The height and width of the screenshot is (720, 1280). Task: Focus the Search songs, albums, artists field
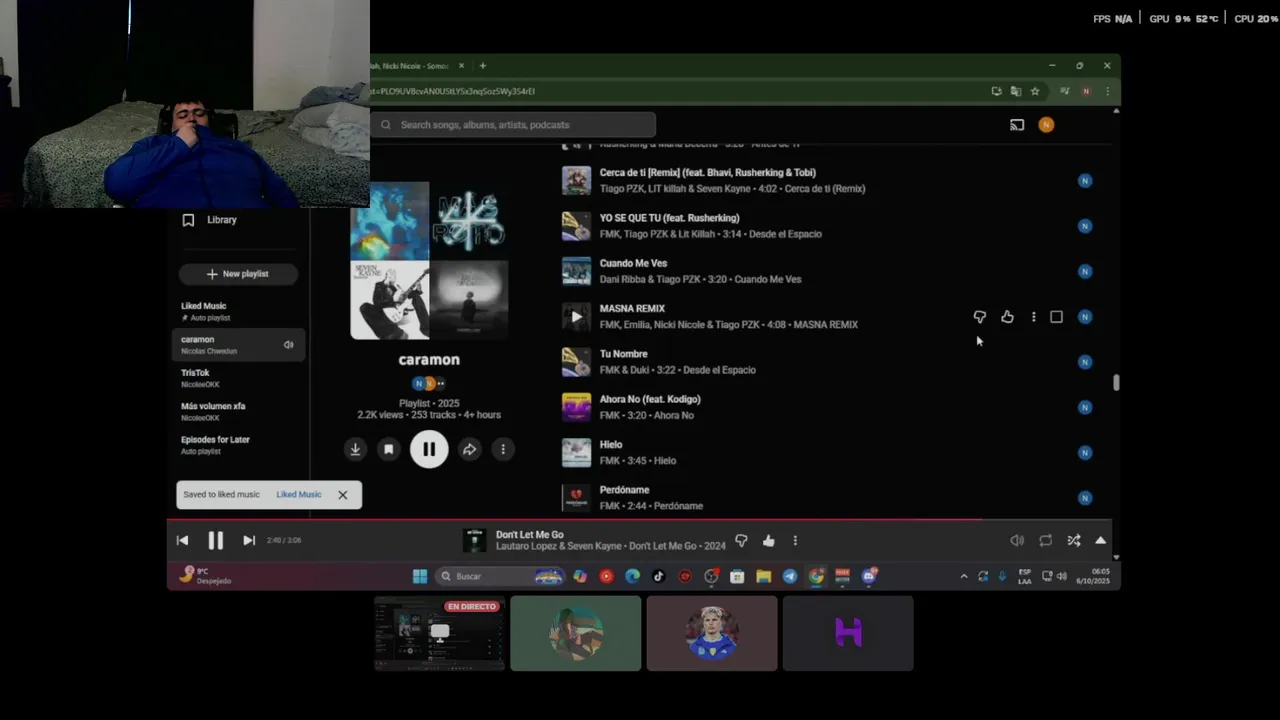513,125
